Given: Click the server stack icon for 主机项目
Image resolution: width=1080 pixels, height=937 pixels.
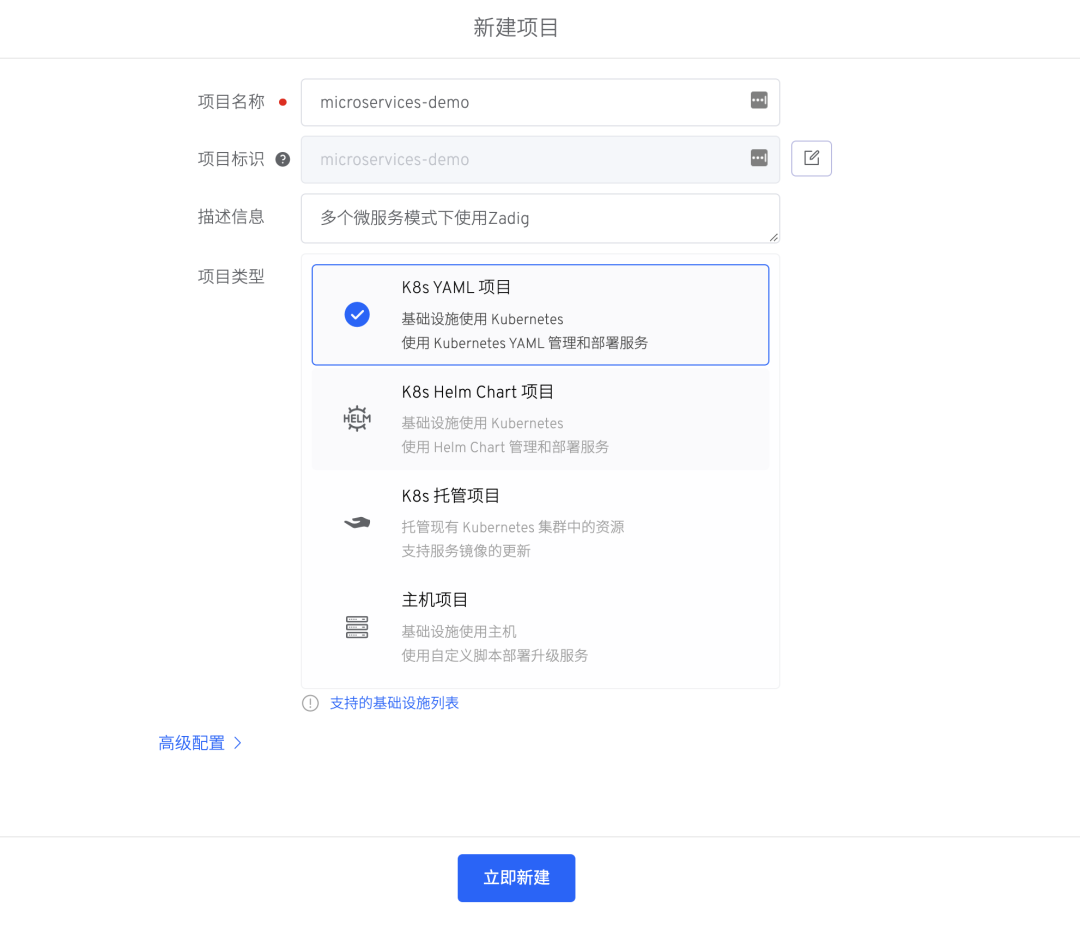Looking at the screenshot, I should pyautogui.click(x=357, y=627).
